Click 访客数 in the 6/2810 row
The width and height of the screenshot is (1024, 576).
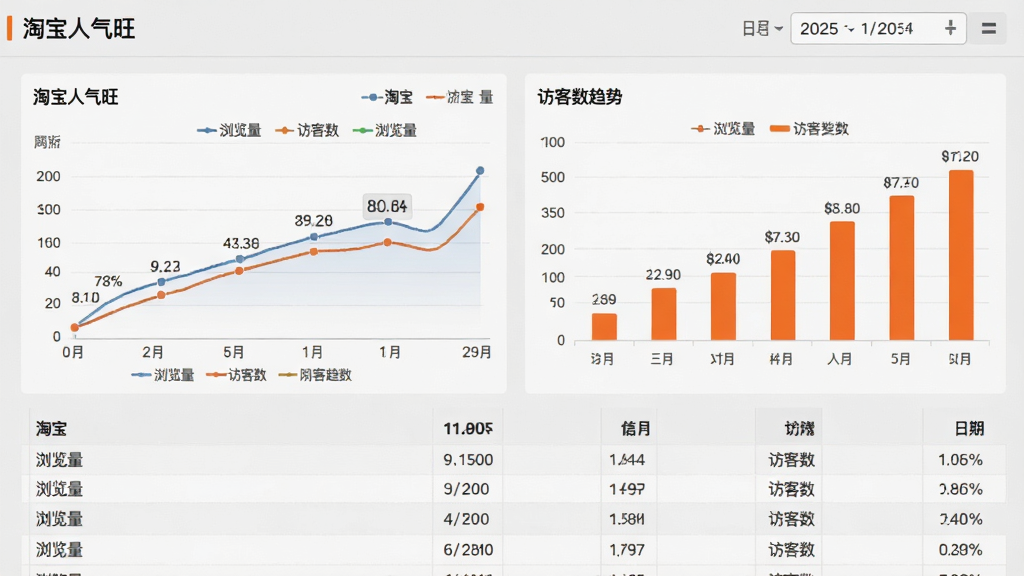point(792,550)
